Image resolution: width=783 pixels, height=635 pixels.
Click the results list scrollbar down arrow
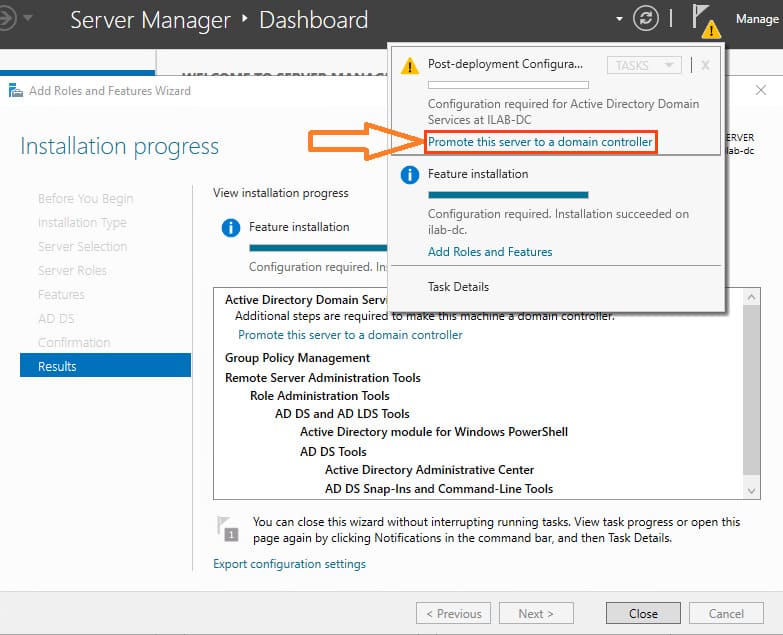pos(752,490)
